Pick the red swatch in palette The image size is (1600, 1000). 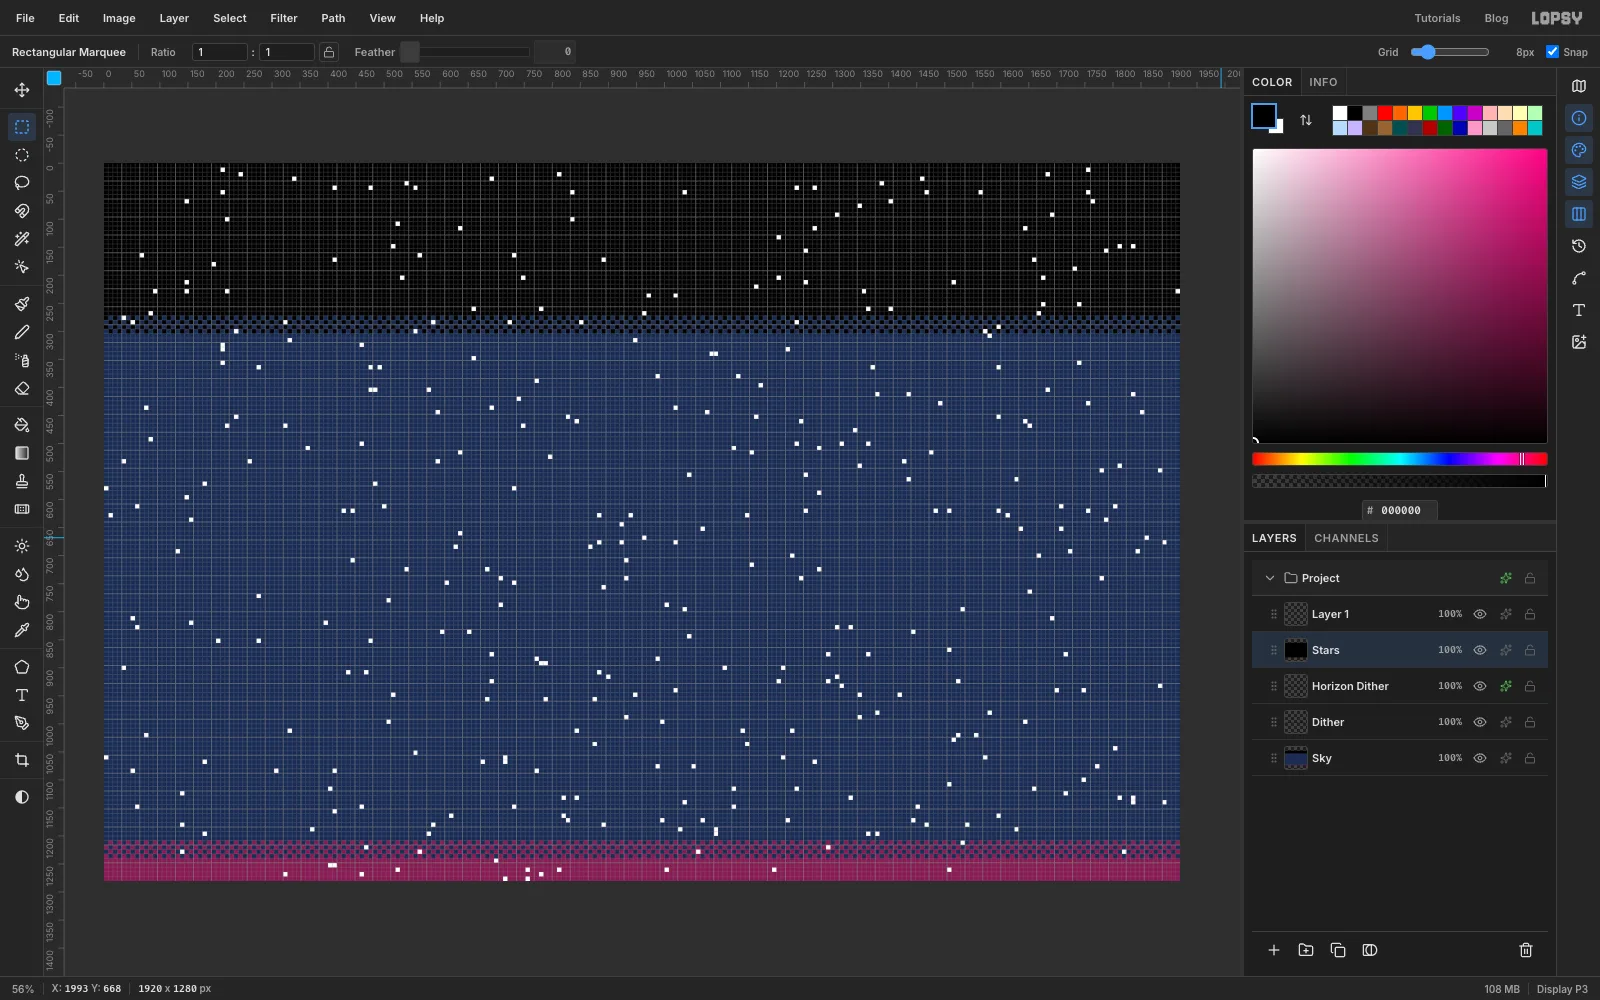coord(1385,113)
